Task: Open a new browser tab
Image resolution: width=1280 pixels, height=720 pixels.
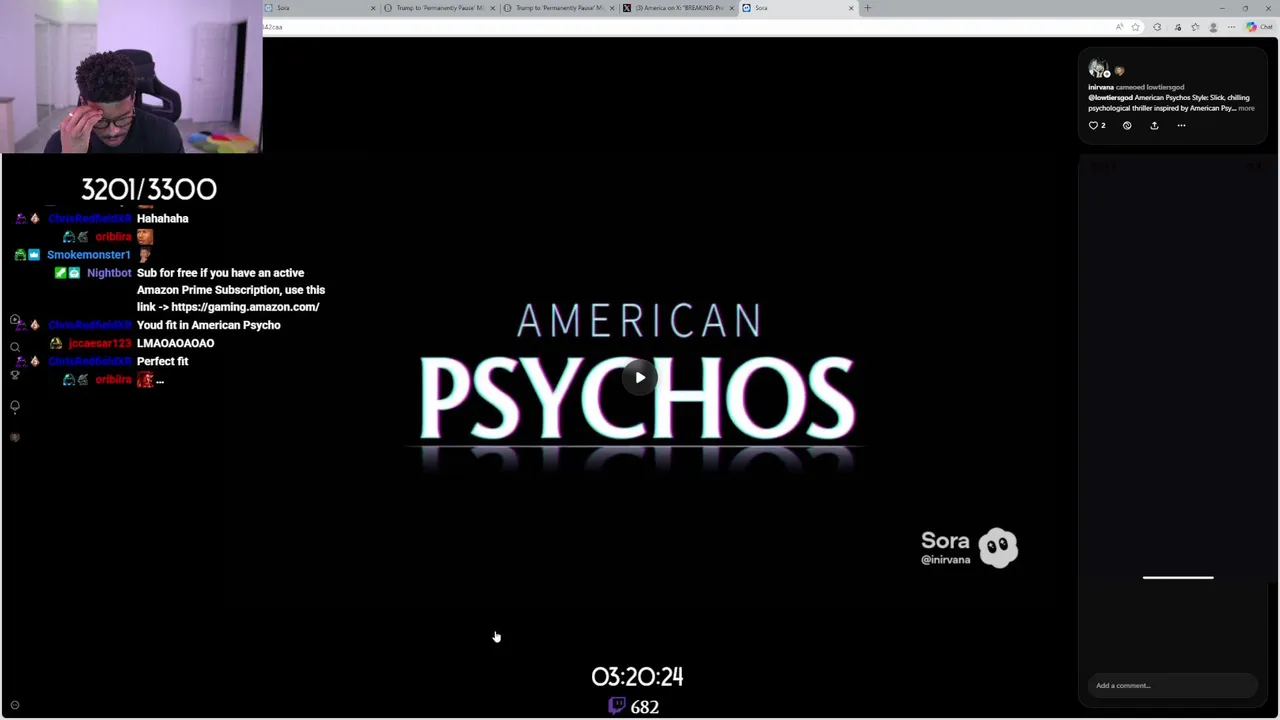Action: [x=867, y=8]
